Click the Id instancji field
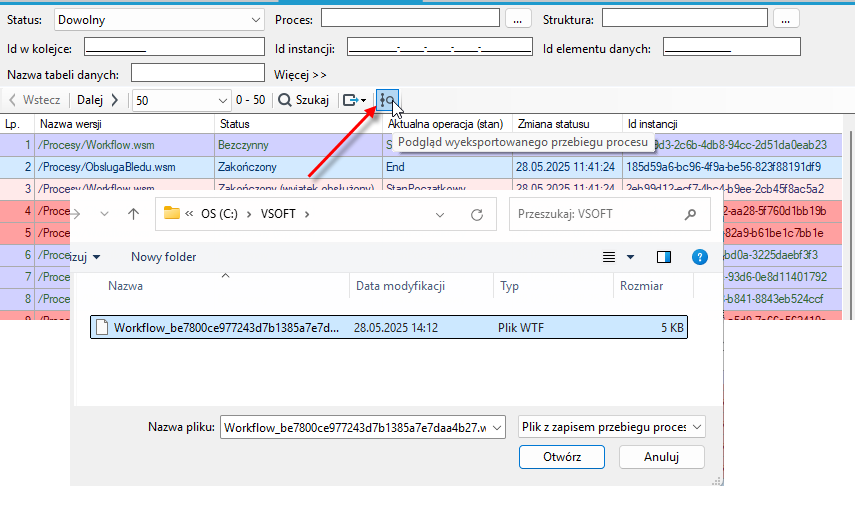 [x=440, y=47]
